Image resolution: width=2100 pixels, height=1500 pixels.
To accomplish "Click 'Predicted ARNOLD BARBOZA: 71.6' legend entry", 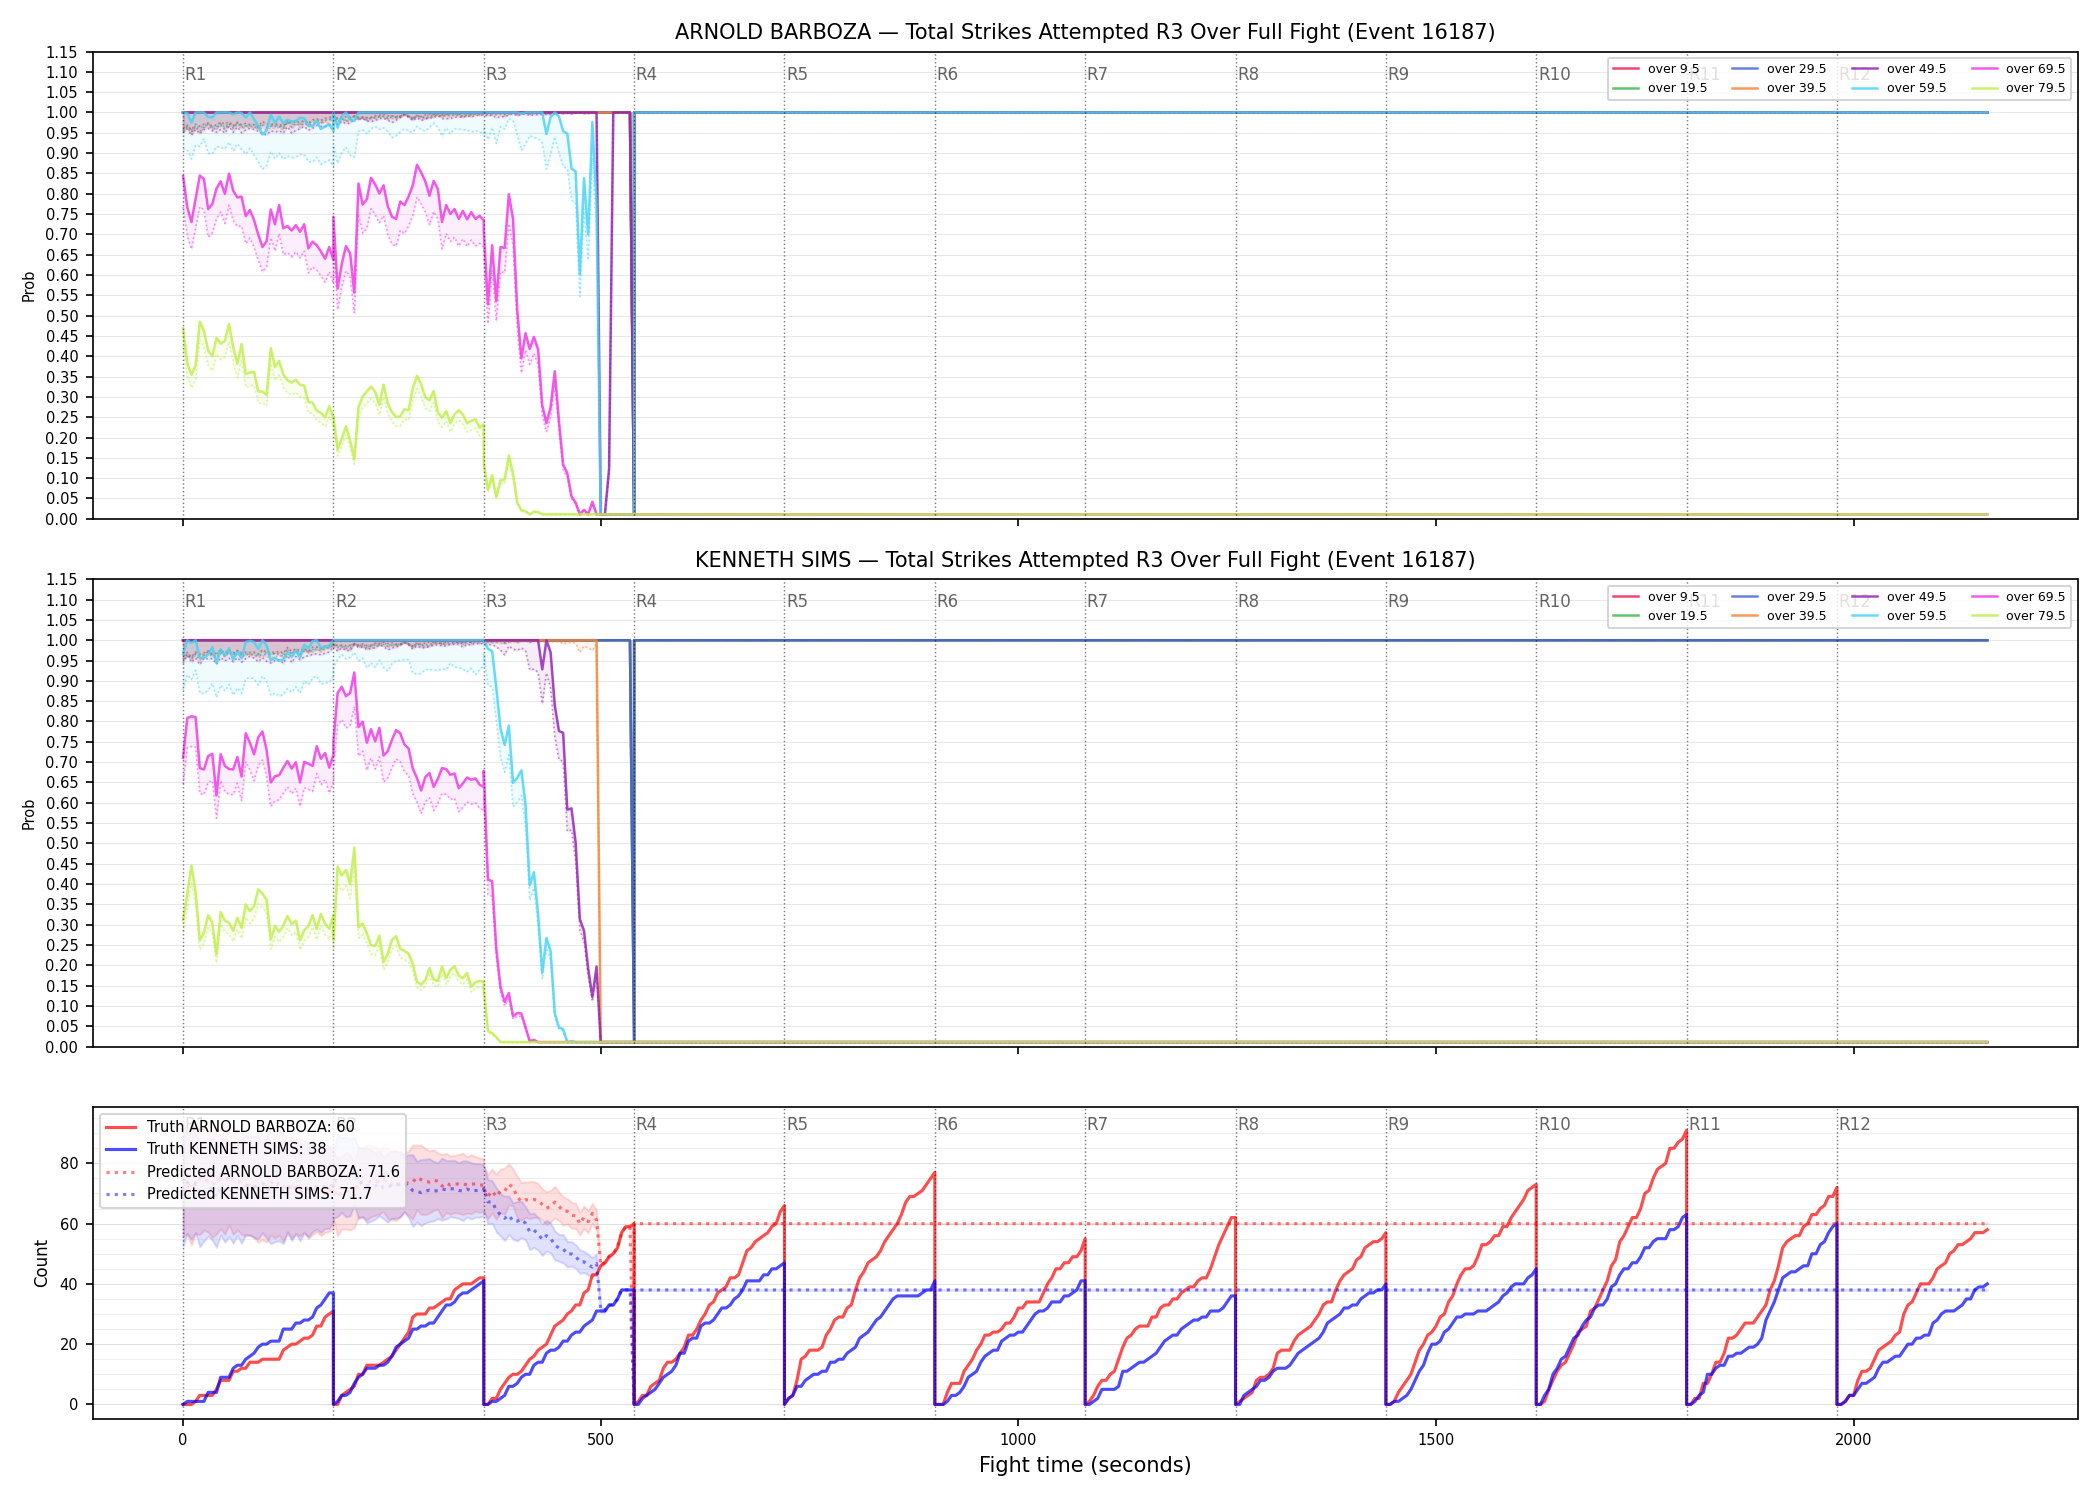I will pos(252,1171).
